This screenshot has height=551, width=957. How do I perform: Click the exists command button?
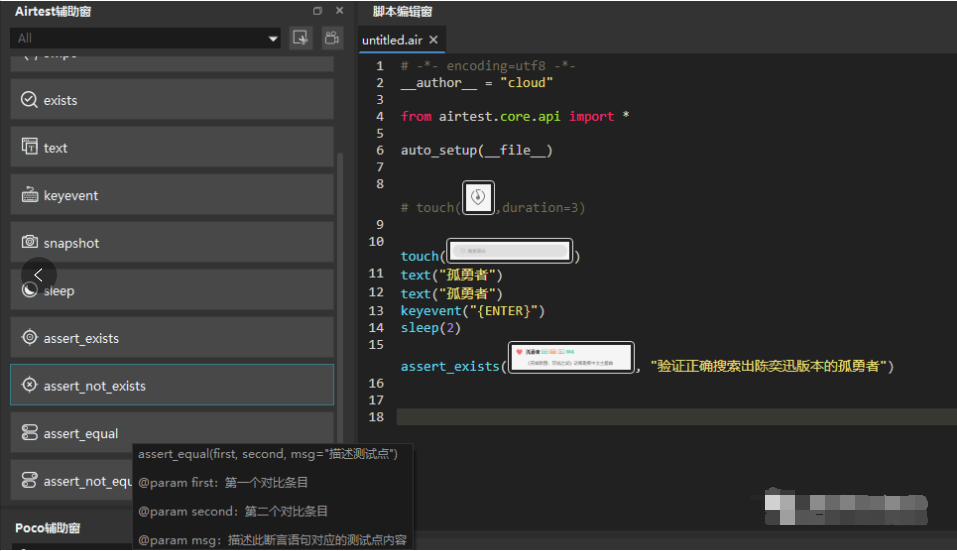[x=172, y=99]
